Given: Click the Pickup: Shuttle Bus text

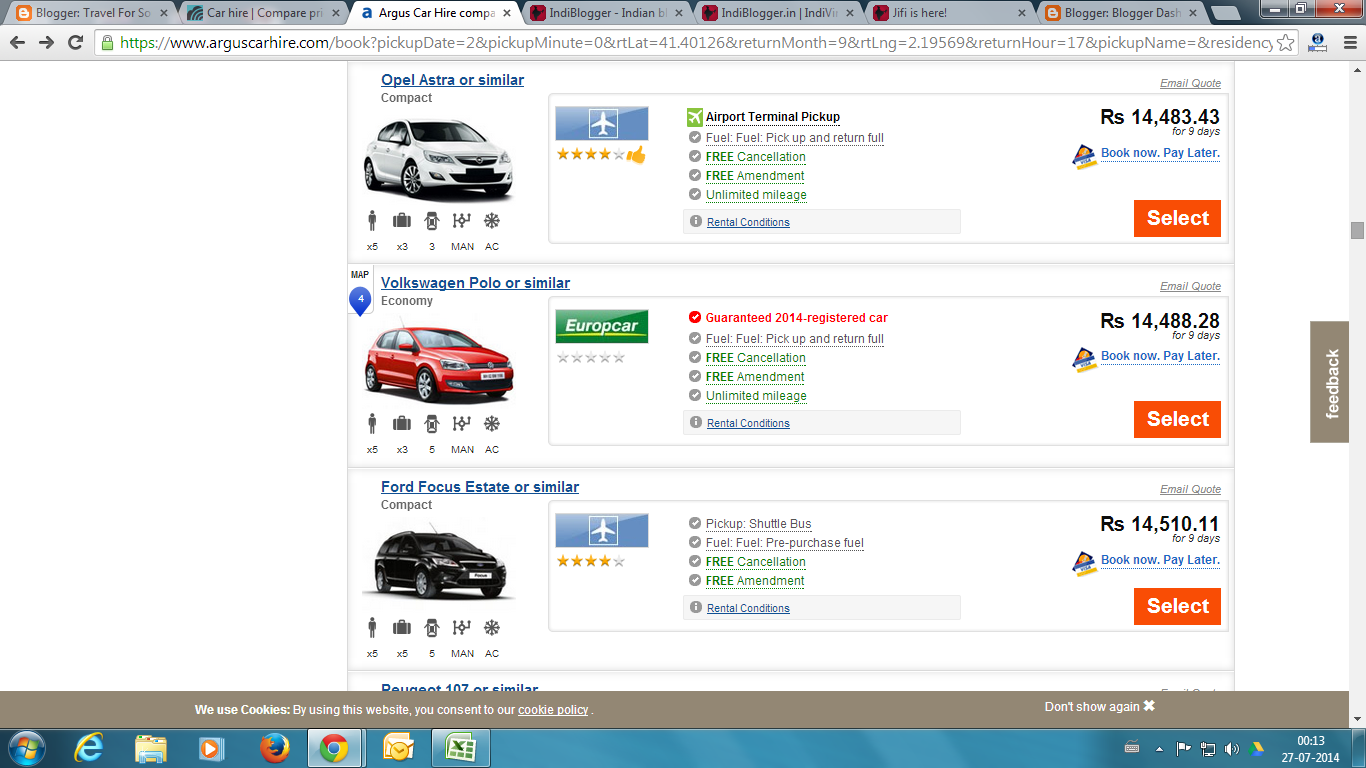Looking at the screenshot, I should 758,524.
